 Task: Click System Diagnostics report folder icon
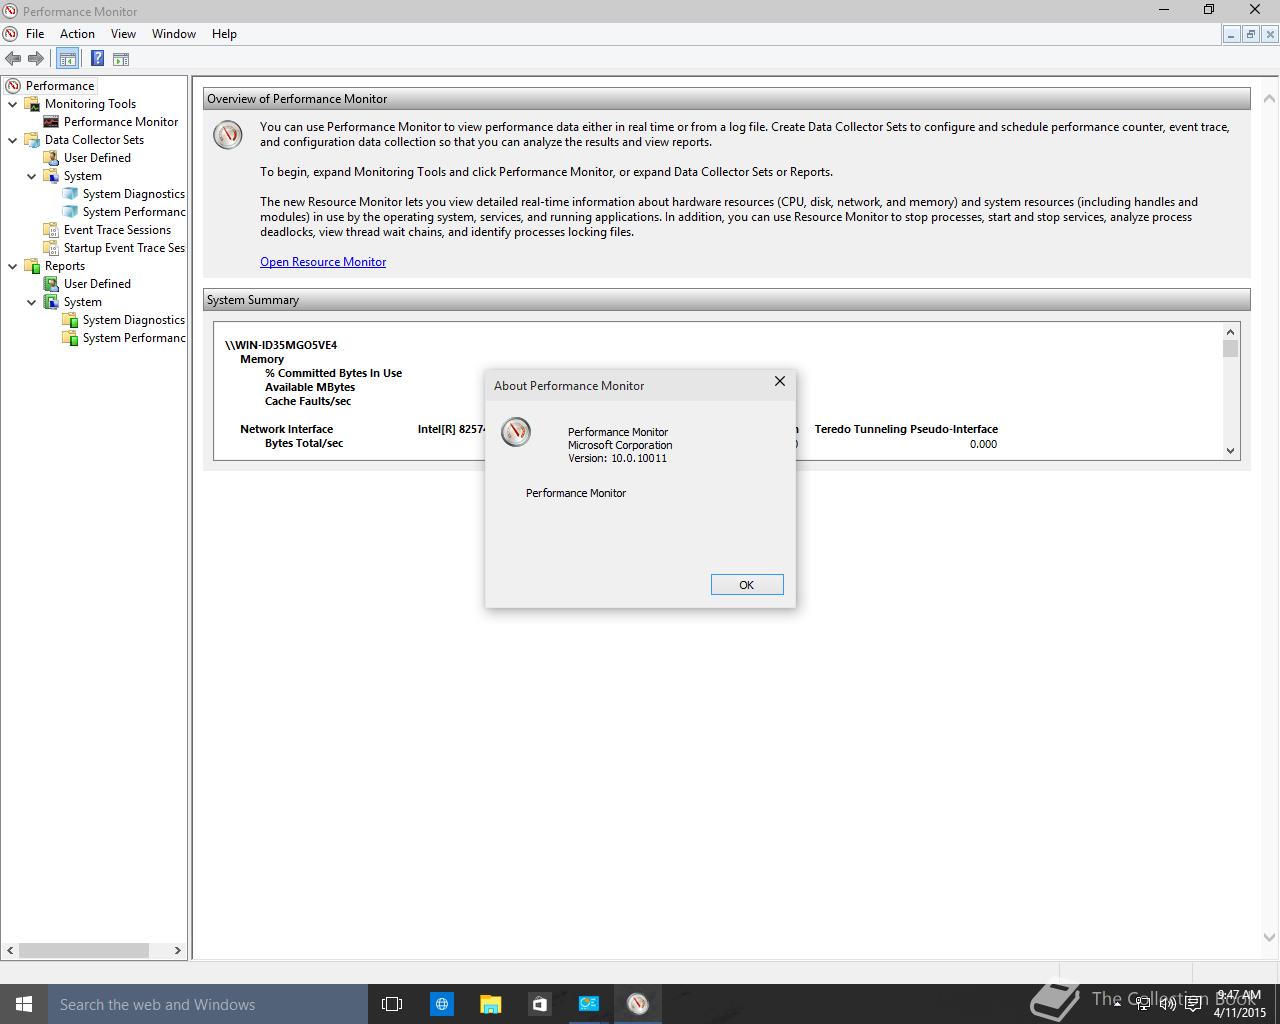70,320
